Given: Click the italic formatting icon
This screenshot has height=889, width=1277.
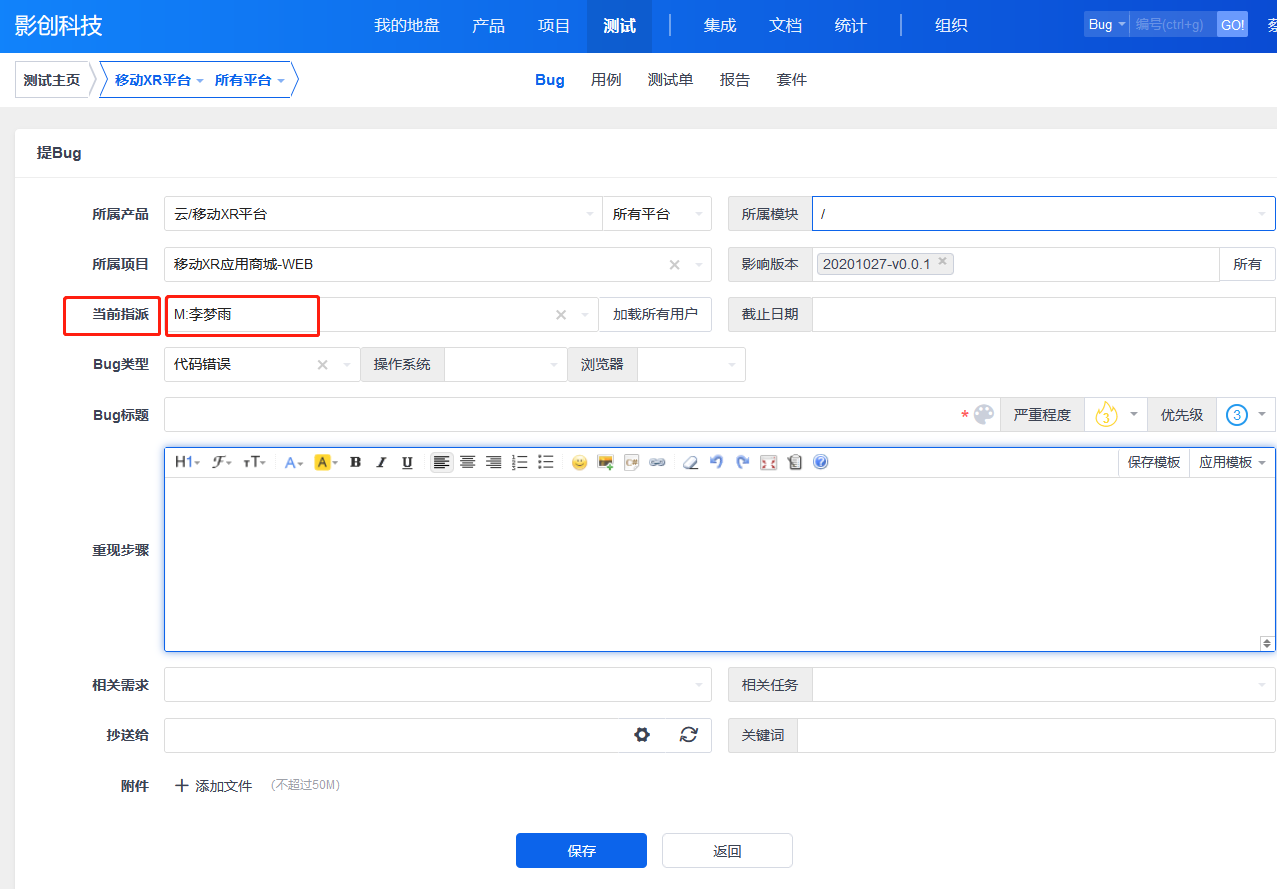Looking at the screenshot, I should point(381,462).
